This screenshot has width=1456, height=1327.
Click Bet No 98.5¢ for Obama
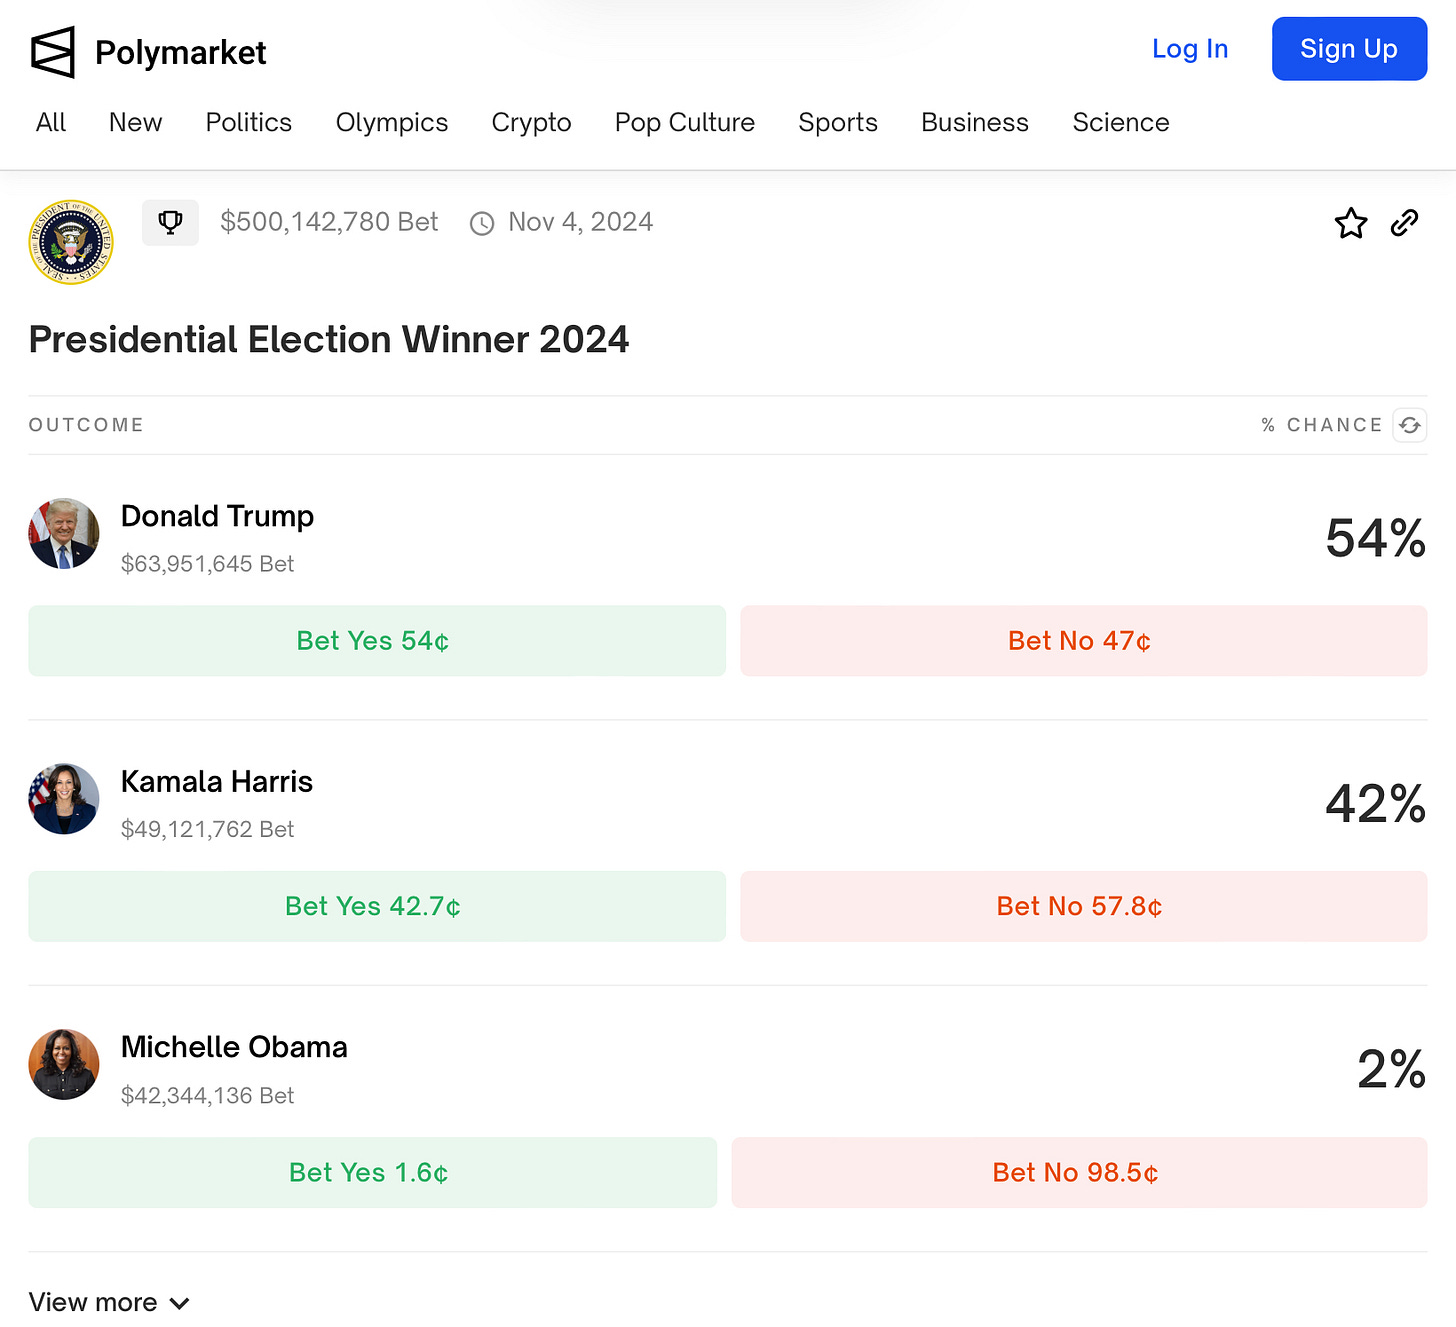click(1079, 1172)
